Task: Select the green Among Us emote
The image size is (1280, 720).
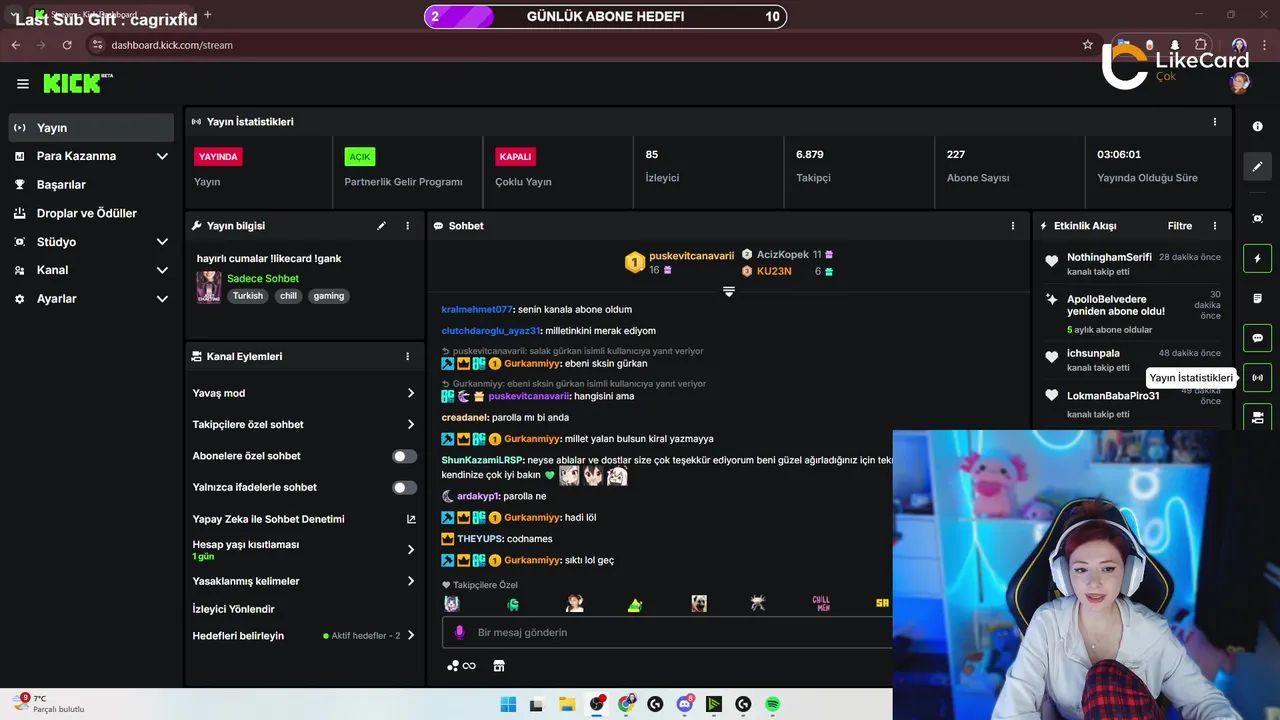Action: pyautogui.click(x=512, y=604)
